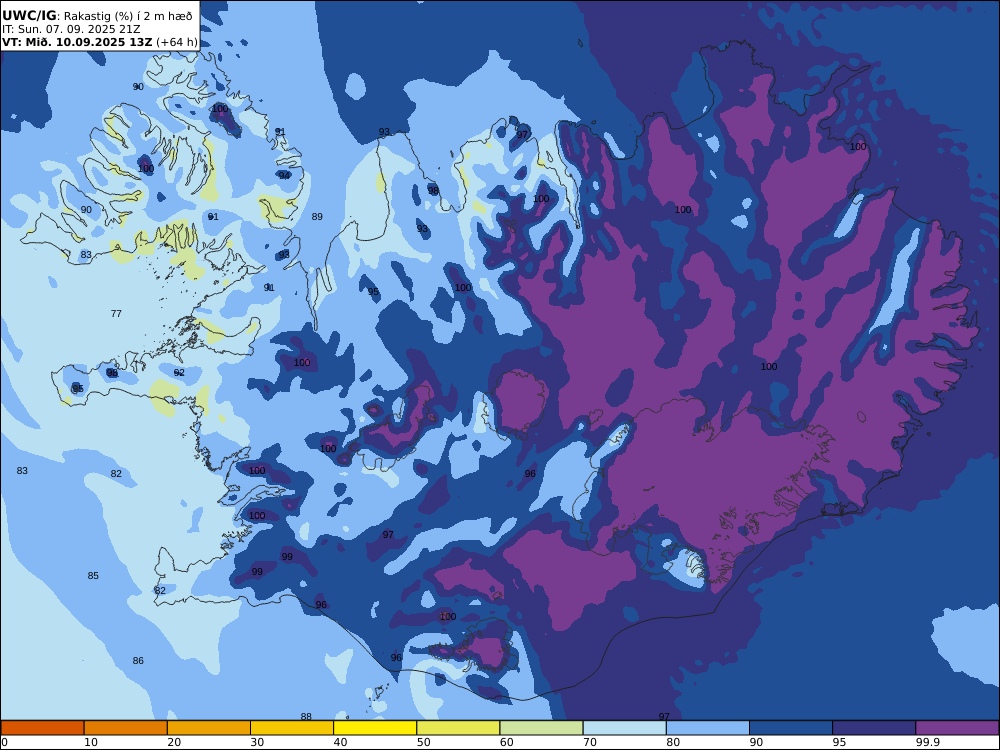Select the 30–40 golden legend swatch
Viewport: 1000px width, 750px height.
tap(292, 728)
